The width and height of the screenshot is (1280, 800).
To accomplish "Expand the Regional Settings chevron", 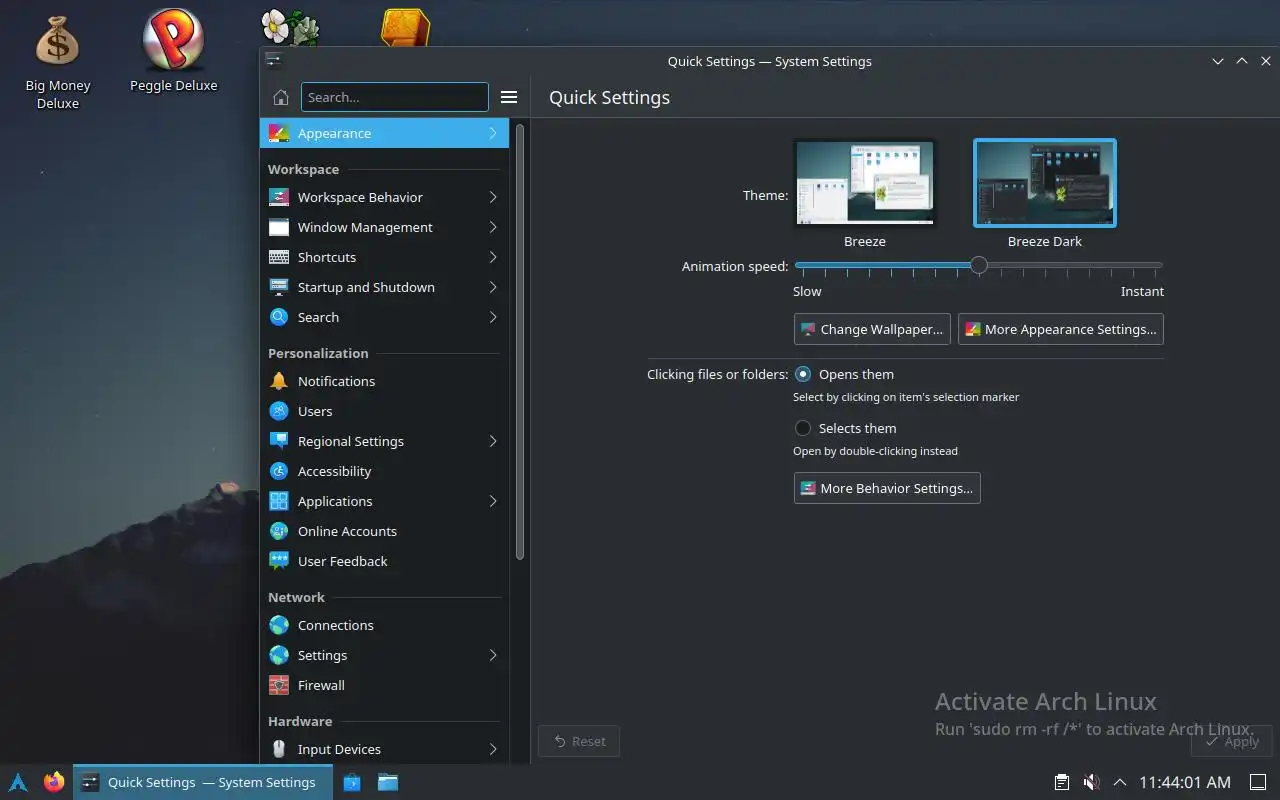I will pos(493,441).
